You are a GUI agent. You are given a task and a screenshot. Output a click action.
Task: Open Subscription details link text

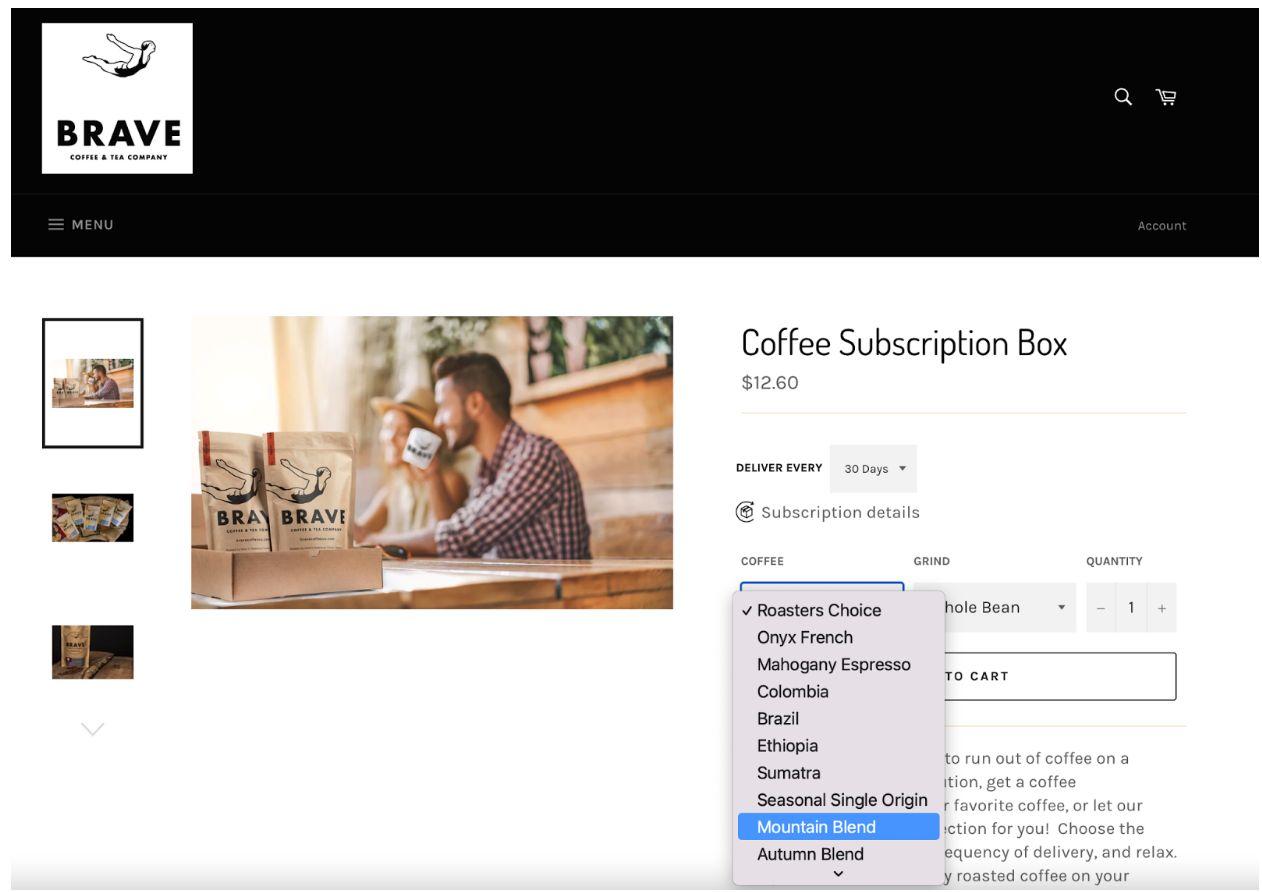click(x=840, y=513)
